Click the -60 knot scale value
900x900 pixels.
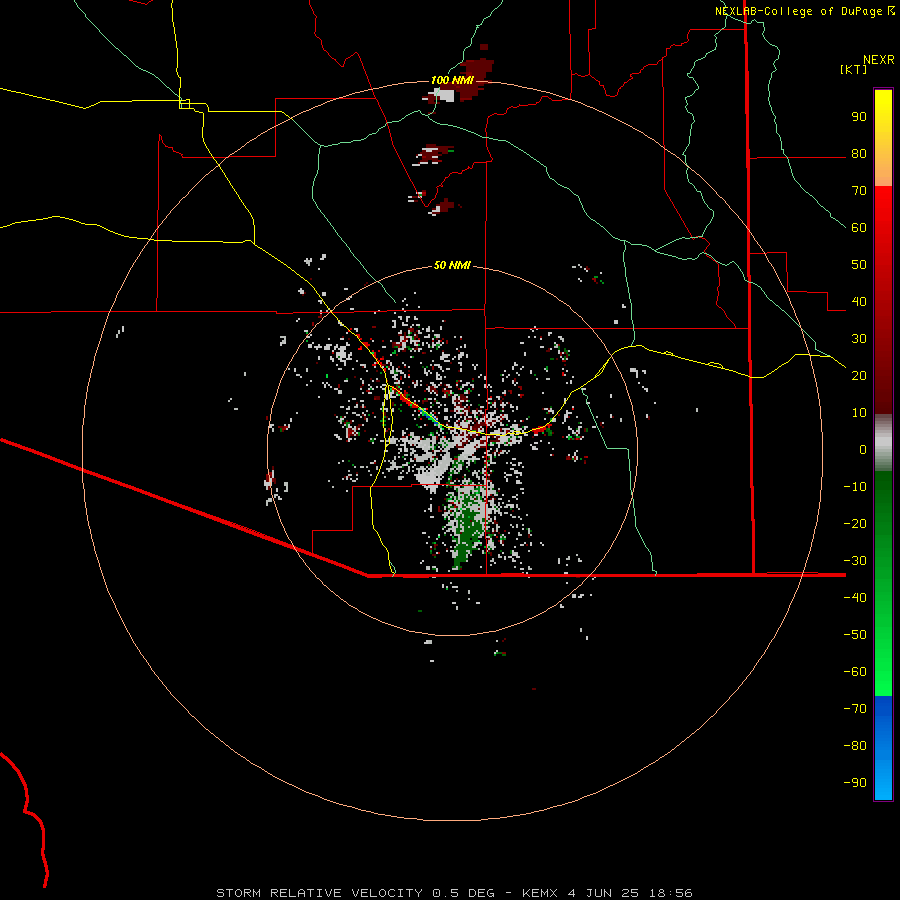pos(855,672)
